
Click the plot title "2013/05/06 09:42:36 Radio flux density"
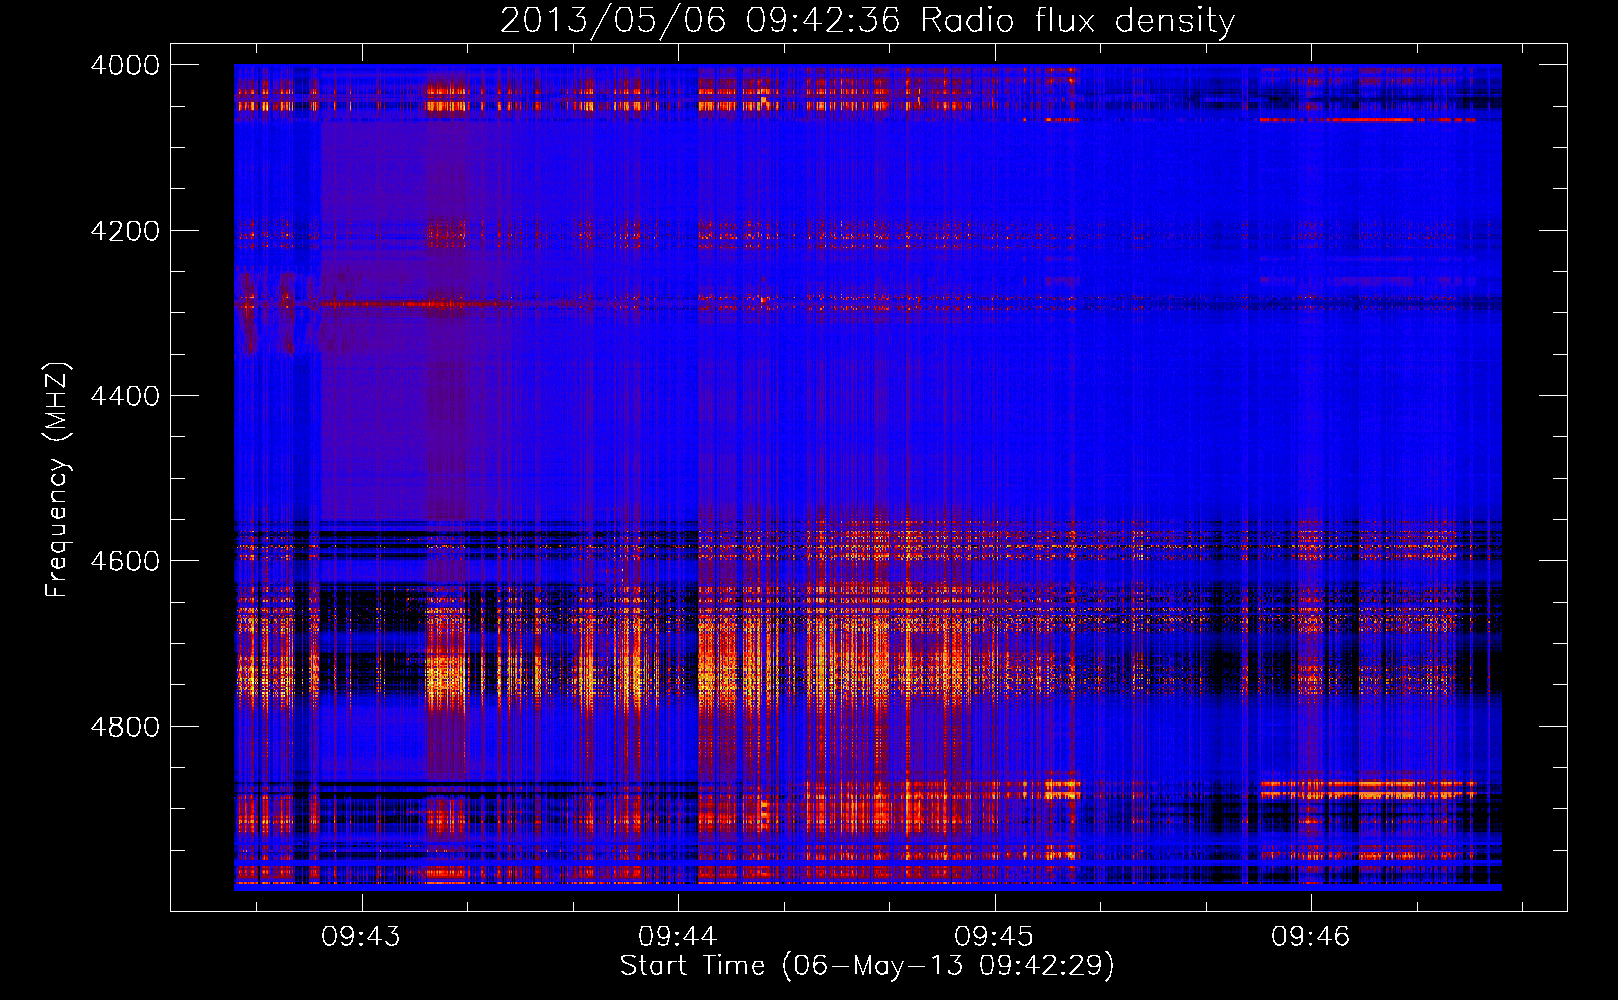click(867, 20)
